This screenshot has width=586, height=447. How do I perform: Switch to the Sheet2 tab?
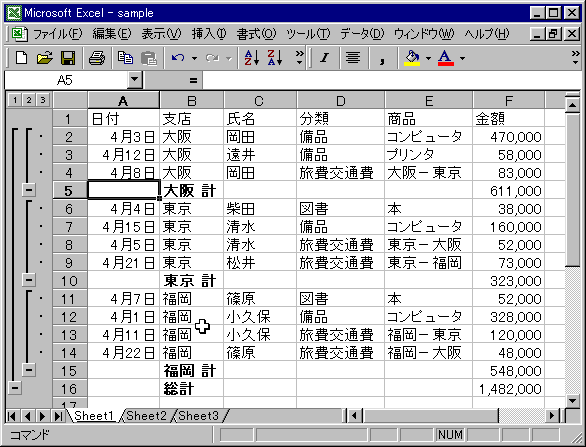coord(146,416)
